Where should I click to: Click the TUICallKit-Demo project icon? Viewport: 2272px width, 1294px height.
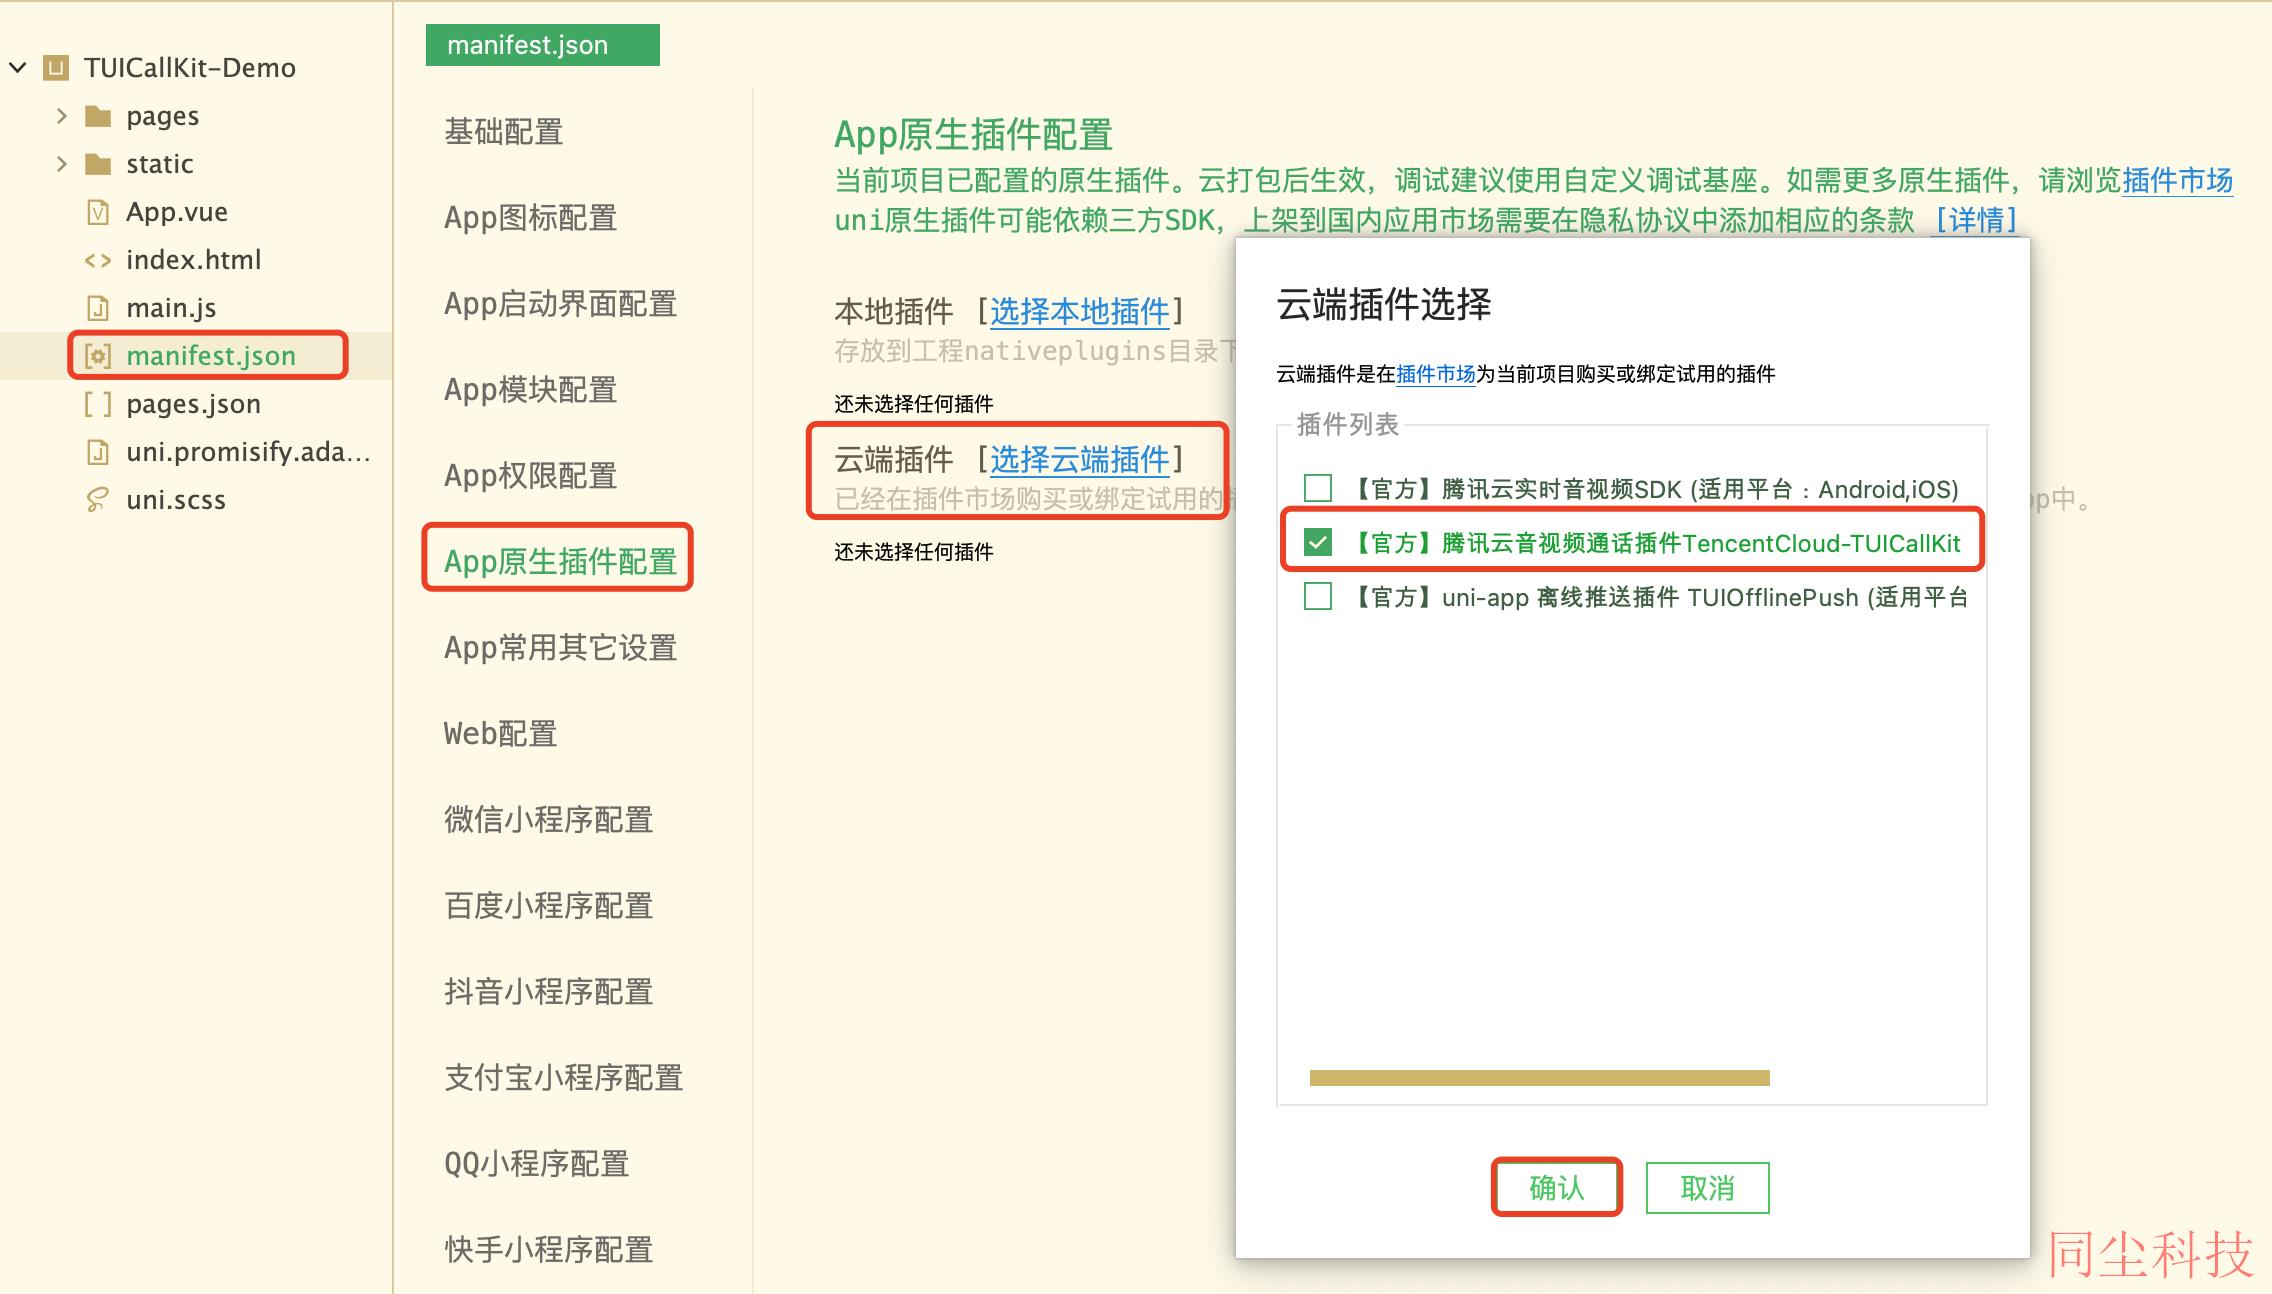pos(56,68)
